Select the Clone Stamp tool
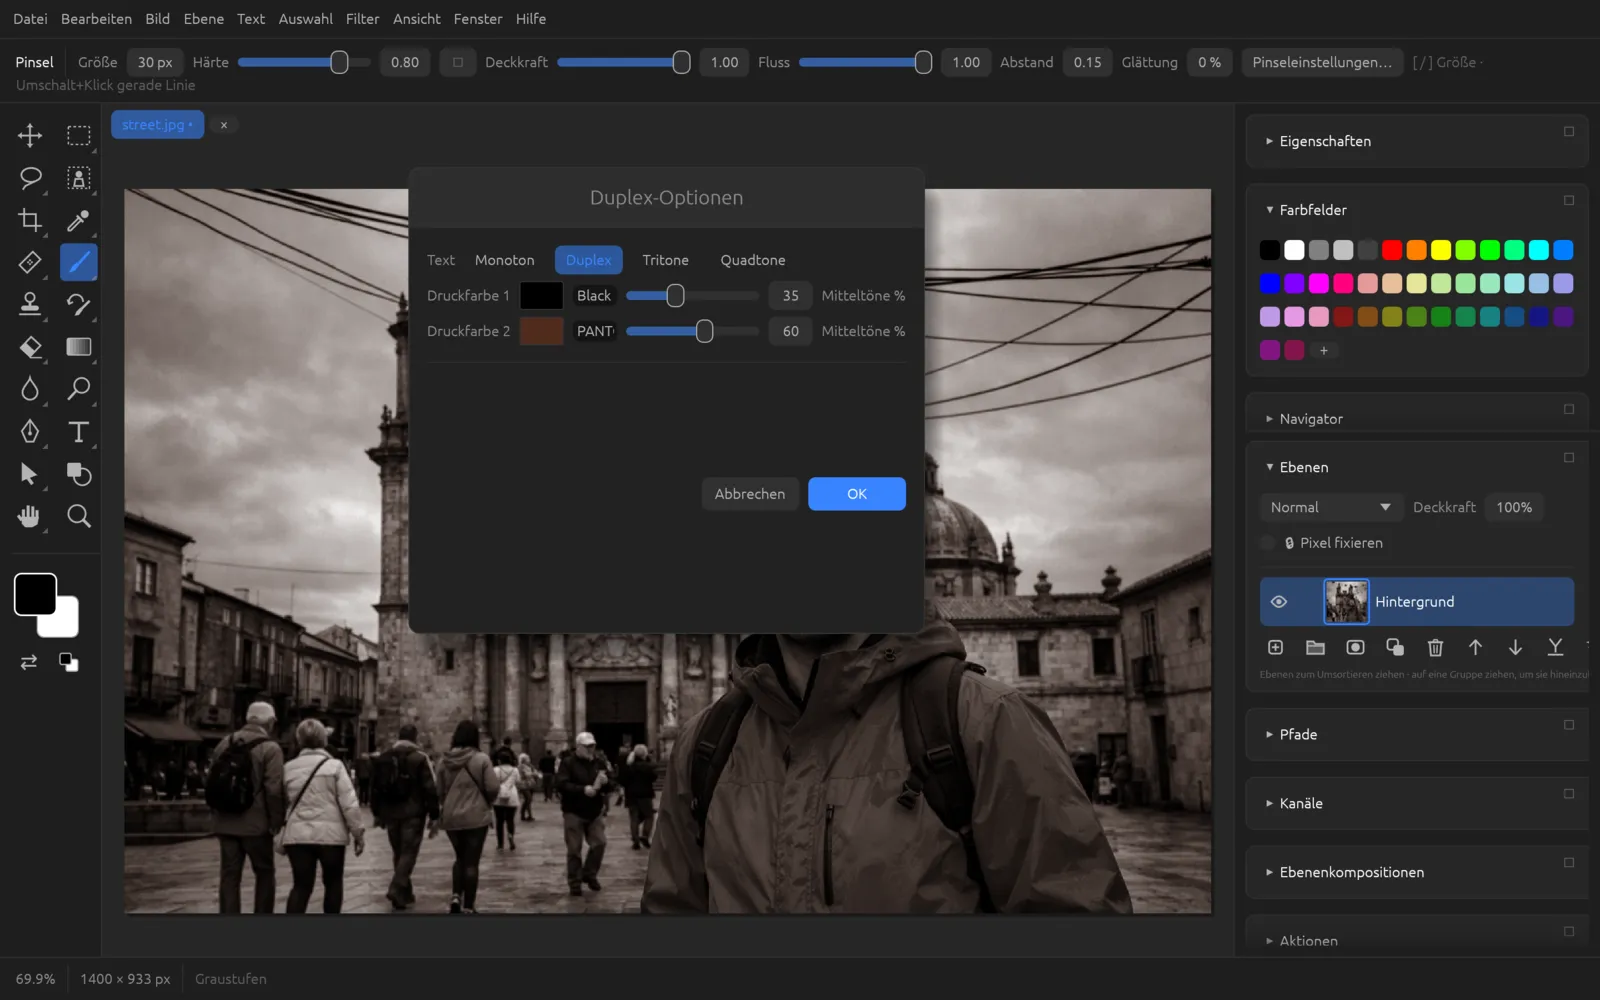The image size is (1600, 1000). (x=30, y=304)
